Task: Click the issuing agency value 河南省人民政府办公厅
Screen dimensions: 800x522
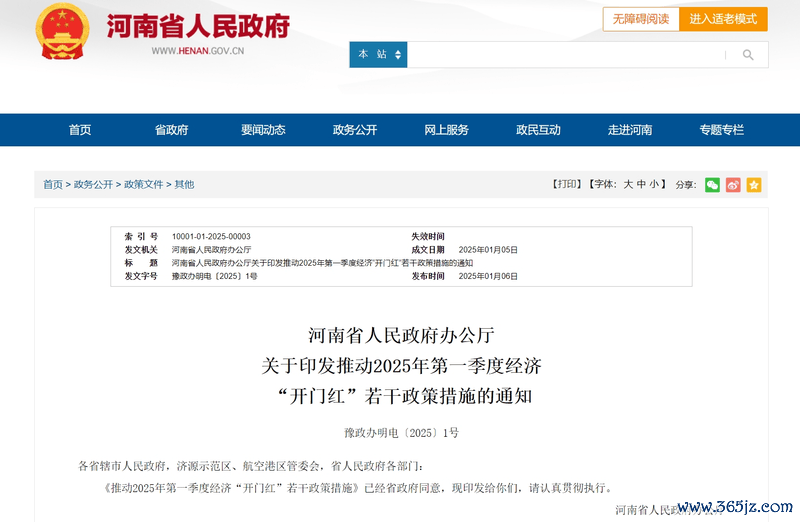Action: [x=211, y=250]
